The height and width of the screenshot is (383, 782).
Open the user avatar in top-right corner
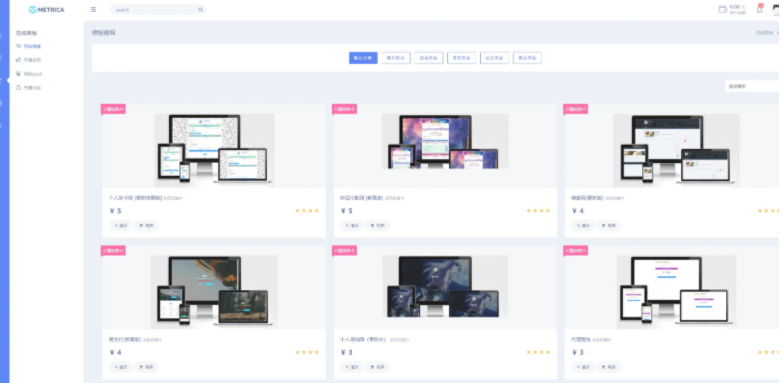pos(776,9)
